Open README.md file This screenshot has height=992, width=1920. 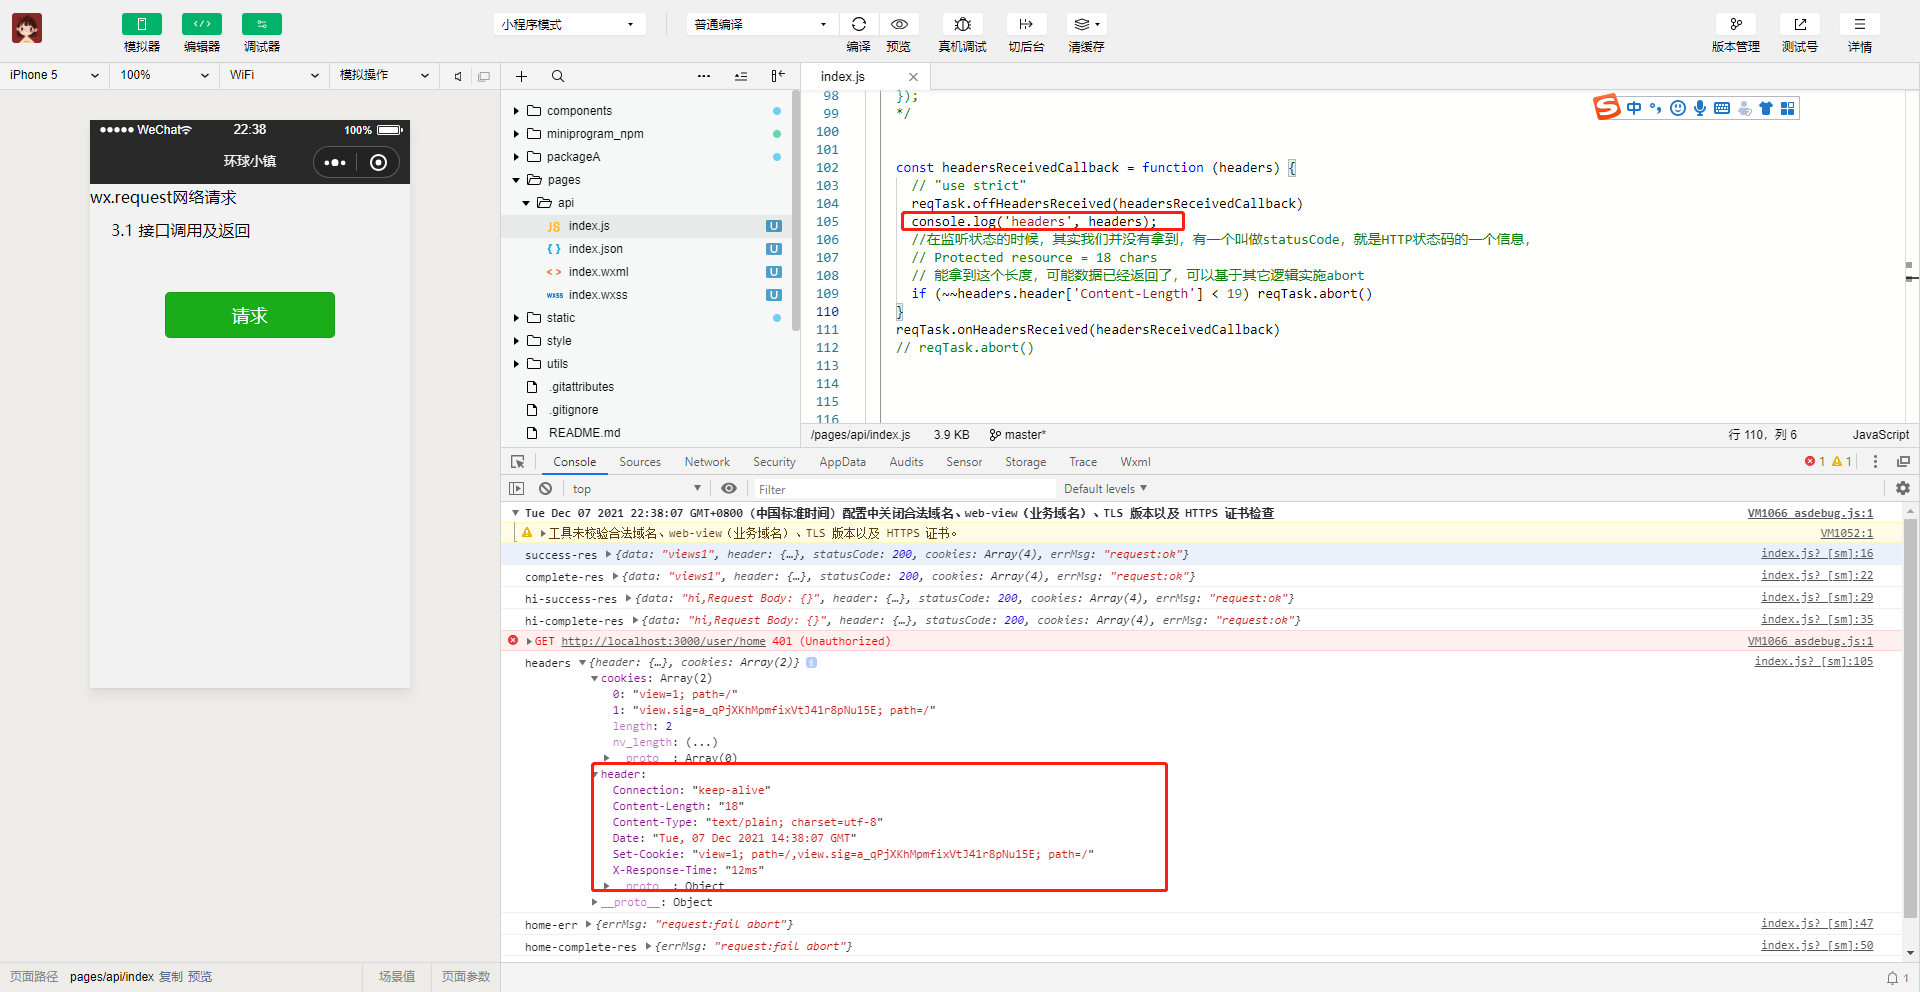pyautogui.click(x=584, y=433)
